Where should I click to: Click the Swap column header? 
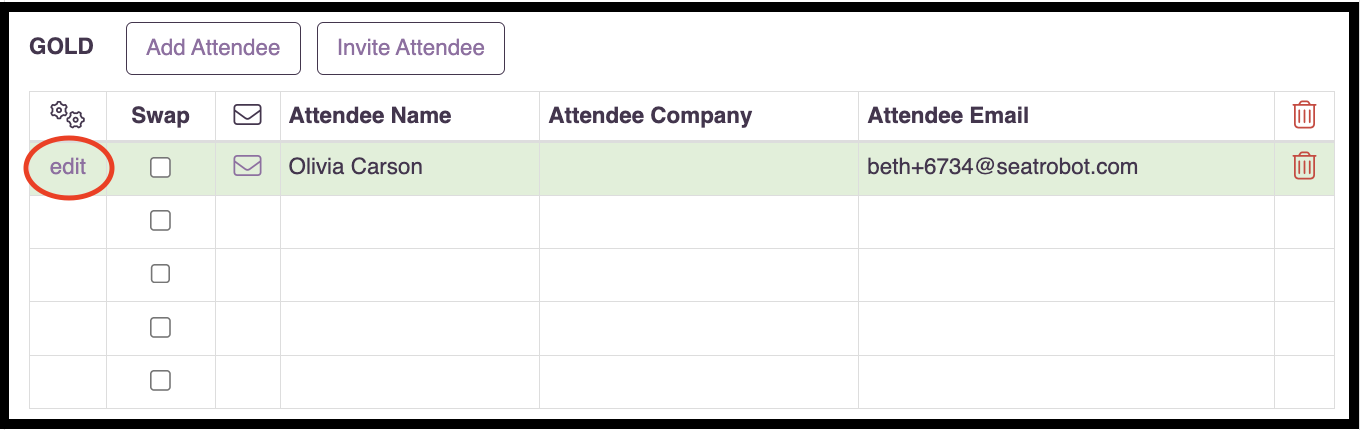160,115
